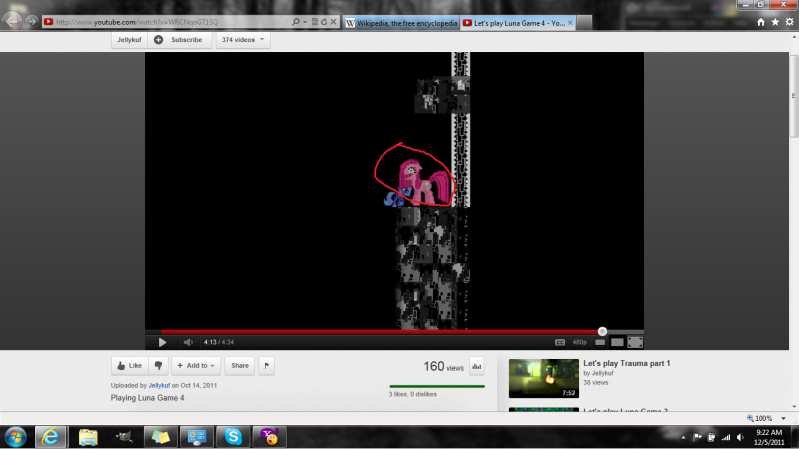799x449 pixels.
Task: Like the video with the thumbs-up button
Action: pos(130,366)
